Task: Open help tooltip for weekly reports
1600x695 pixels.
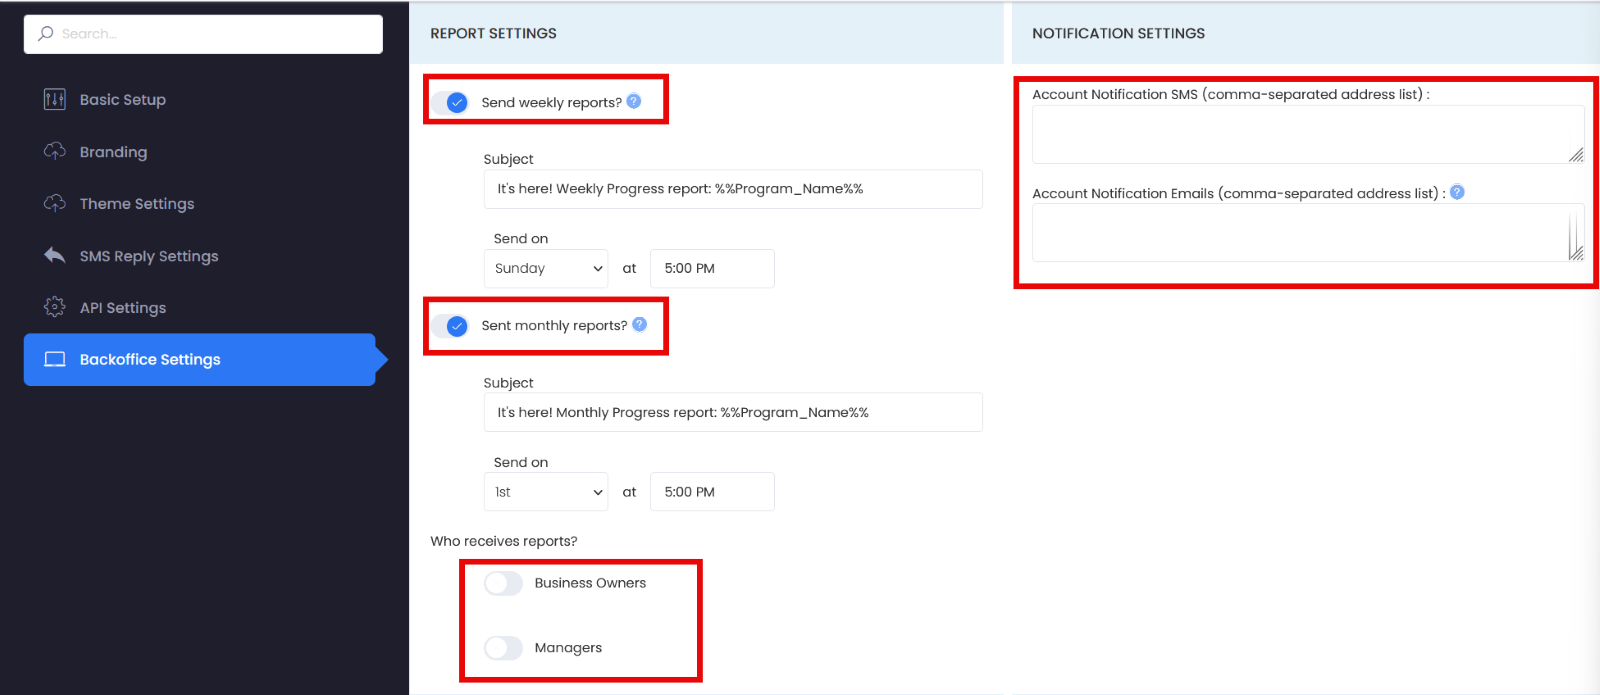Action: (634, 101)
